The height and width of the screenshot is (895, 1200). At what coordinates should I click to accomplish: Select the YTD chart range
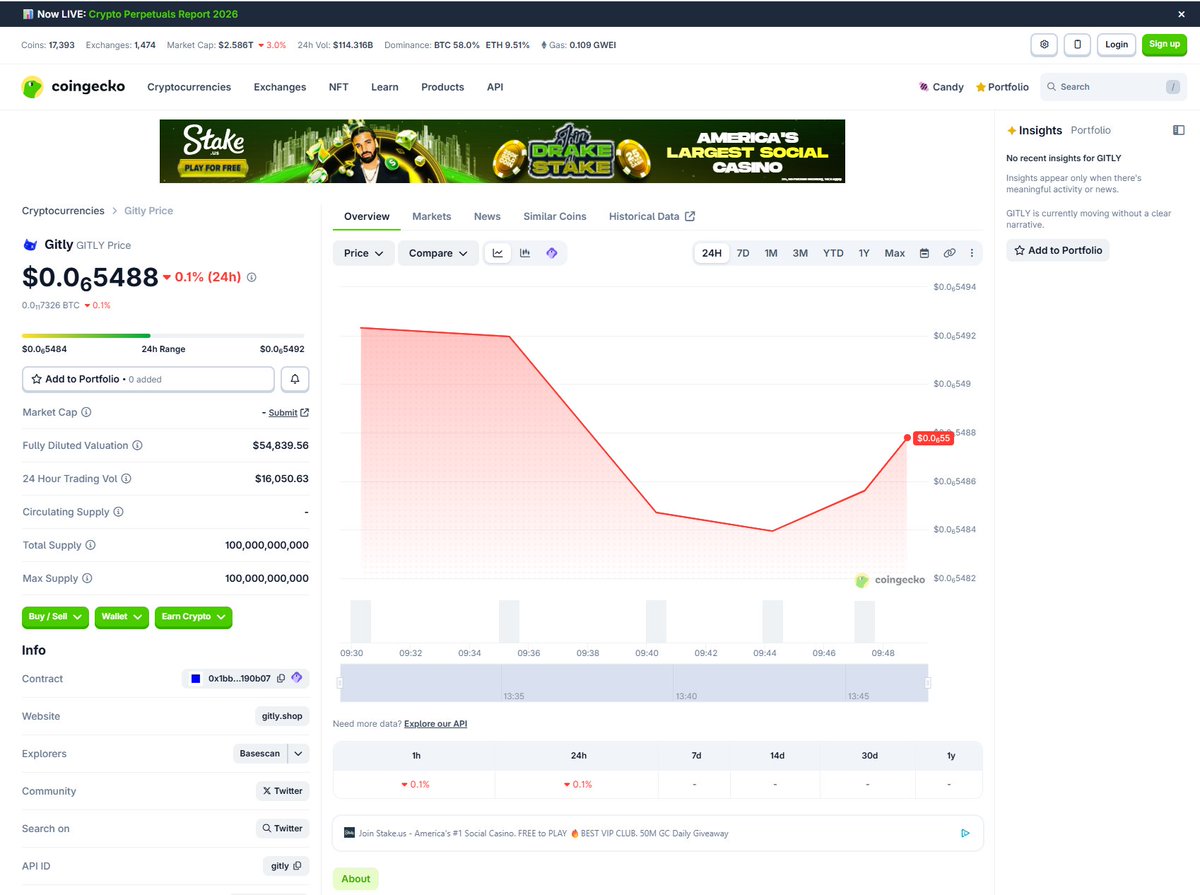click(833, 253)
